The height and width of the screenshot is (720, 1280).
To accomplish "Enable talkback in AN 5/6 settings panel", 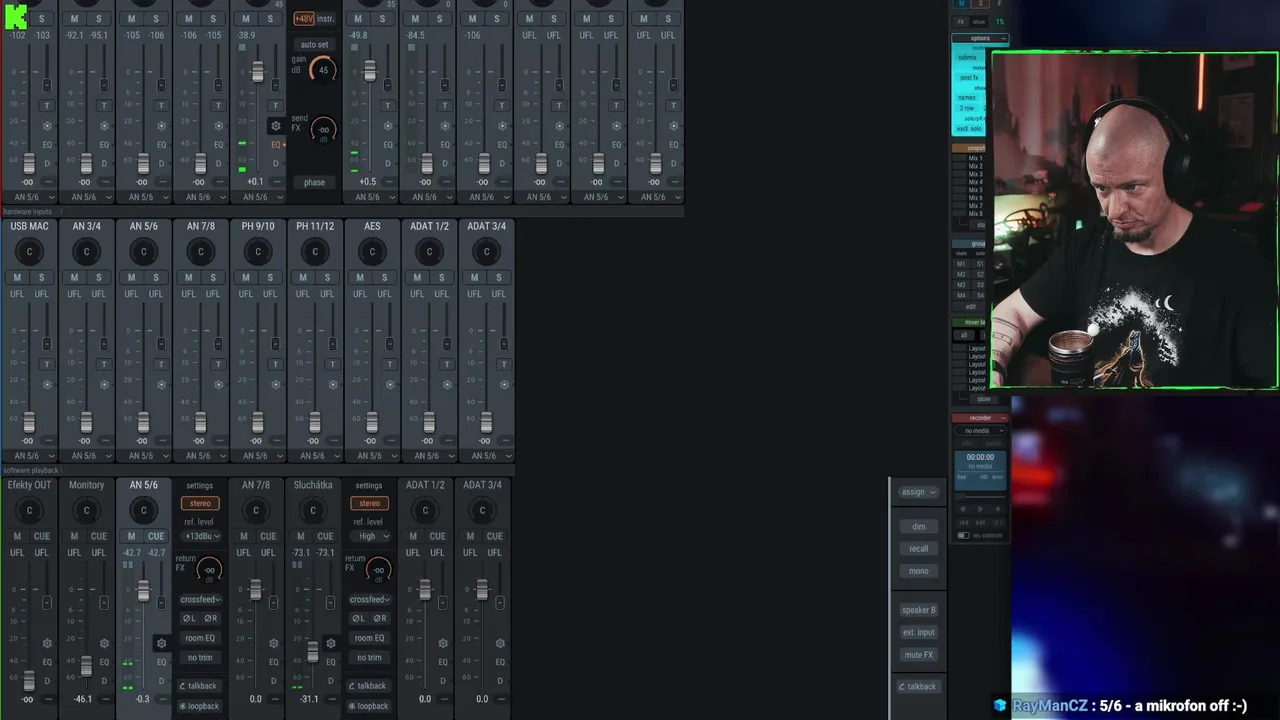I will pos(199,686).
